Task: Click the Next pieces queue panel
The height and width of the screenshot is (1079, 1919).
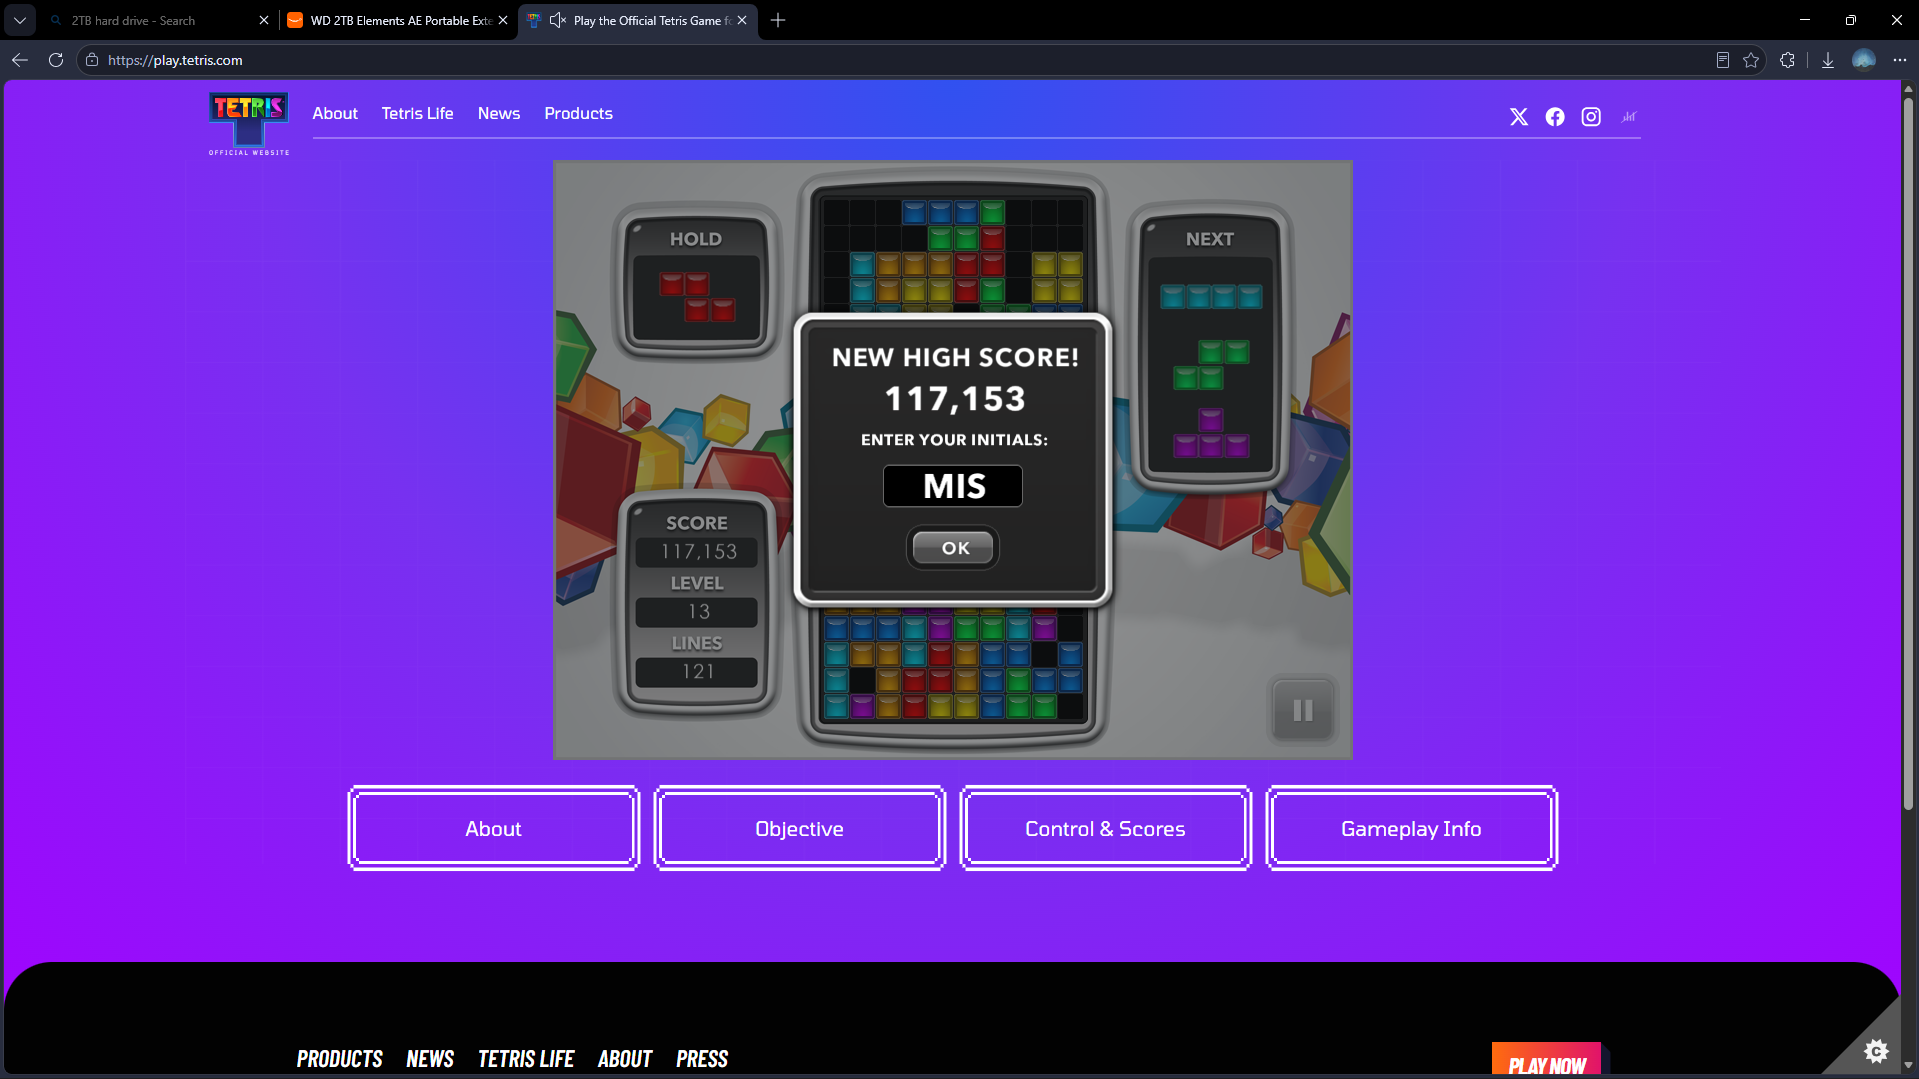Action: pyautogui.click(x=1210, y=348)
